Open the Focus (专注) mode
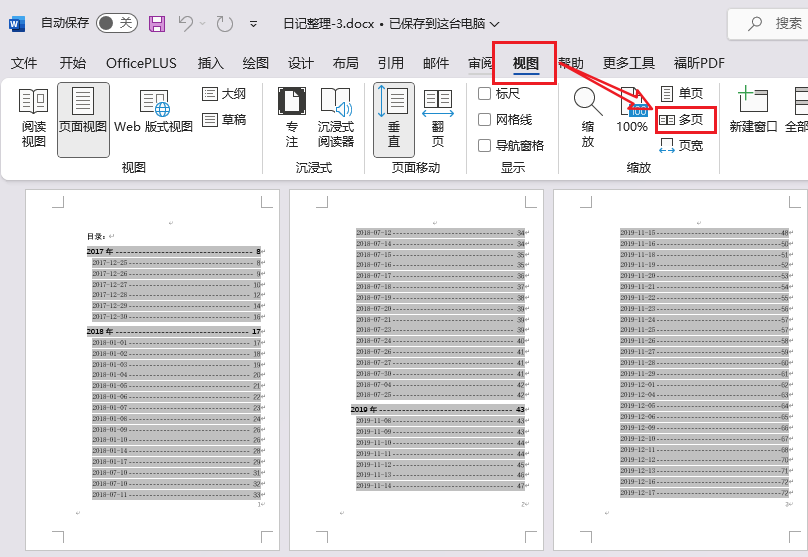This screenshot has width=808, height=557. coord(292,119)
